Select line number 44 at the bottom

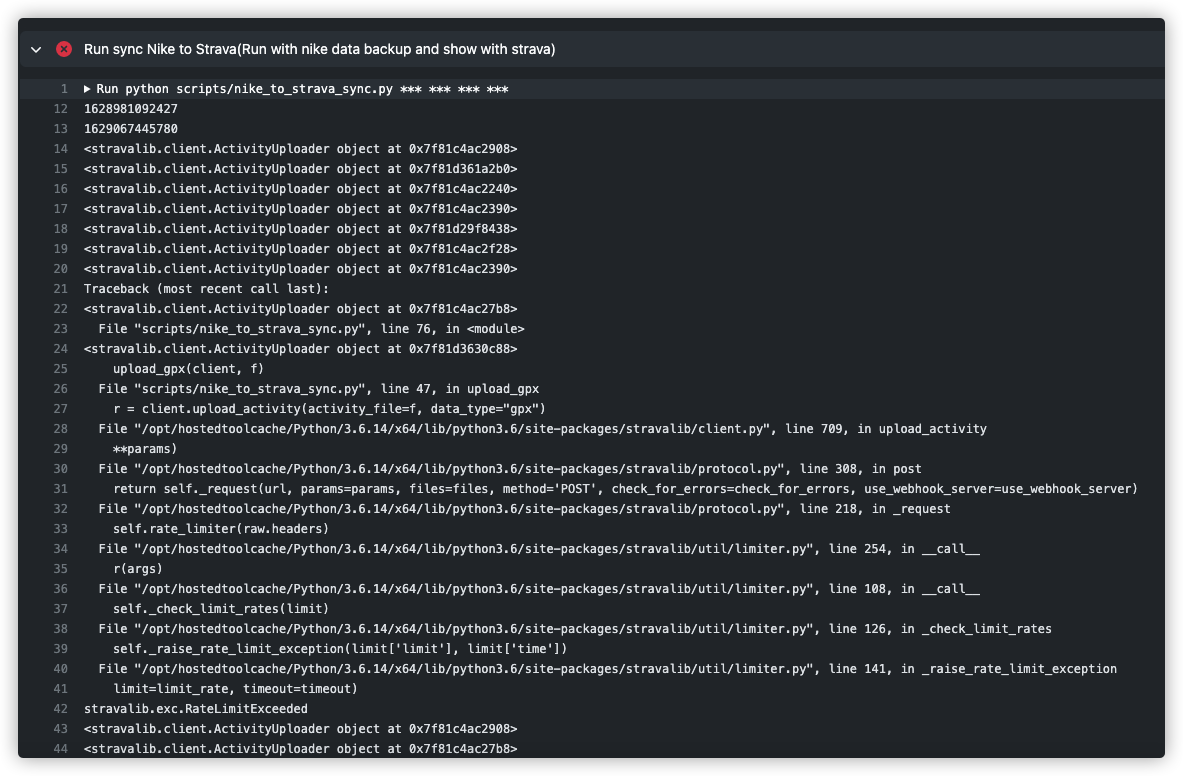click(x=60, y=749)
